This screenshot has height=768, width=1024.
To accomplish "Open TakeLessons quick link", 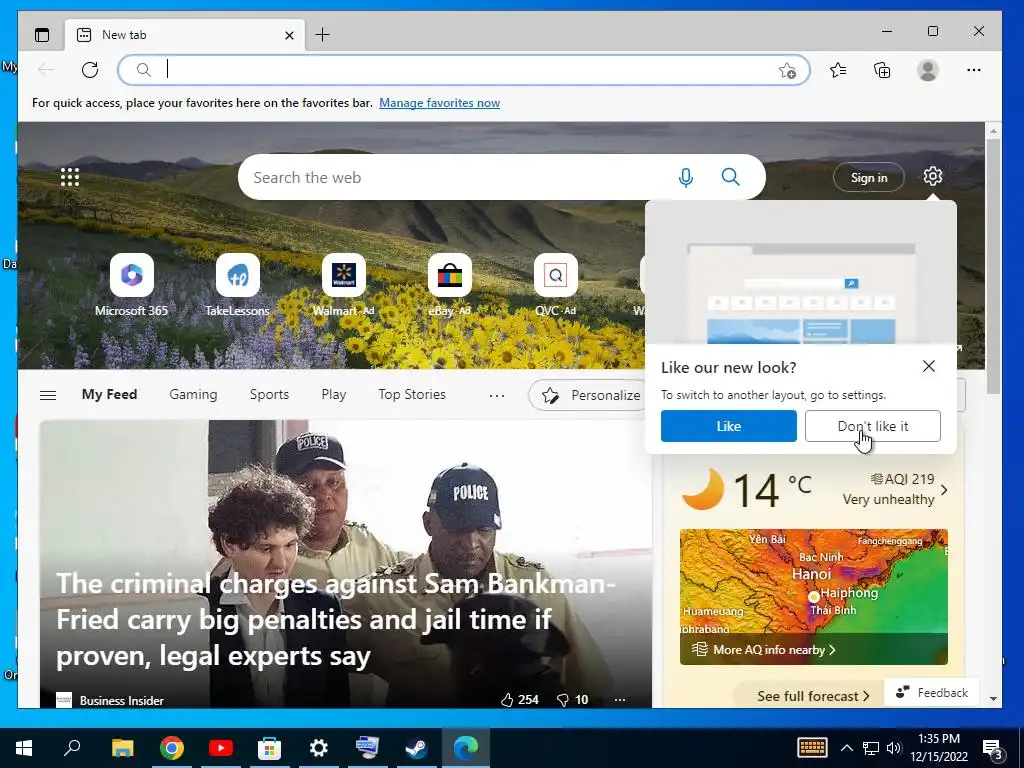I will click(x=238, y=285).
